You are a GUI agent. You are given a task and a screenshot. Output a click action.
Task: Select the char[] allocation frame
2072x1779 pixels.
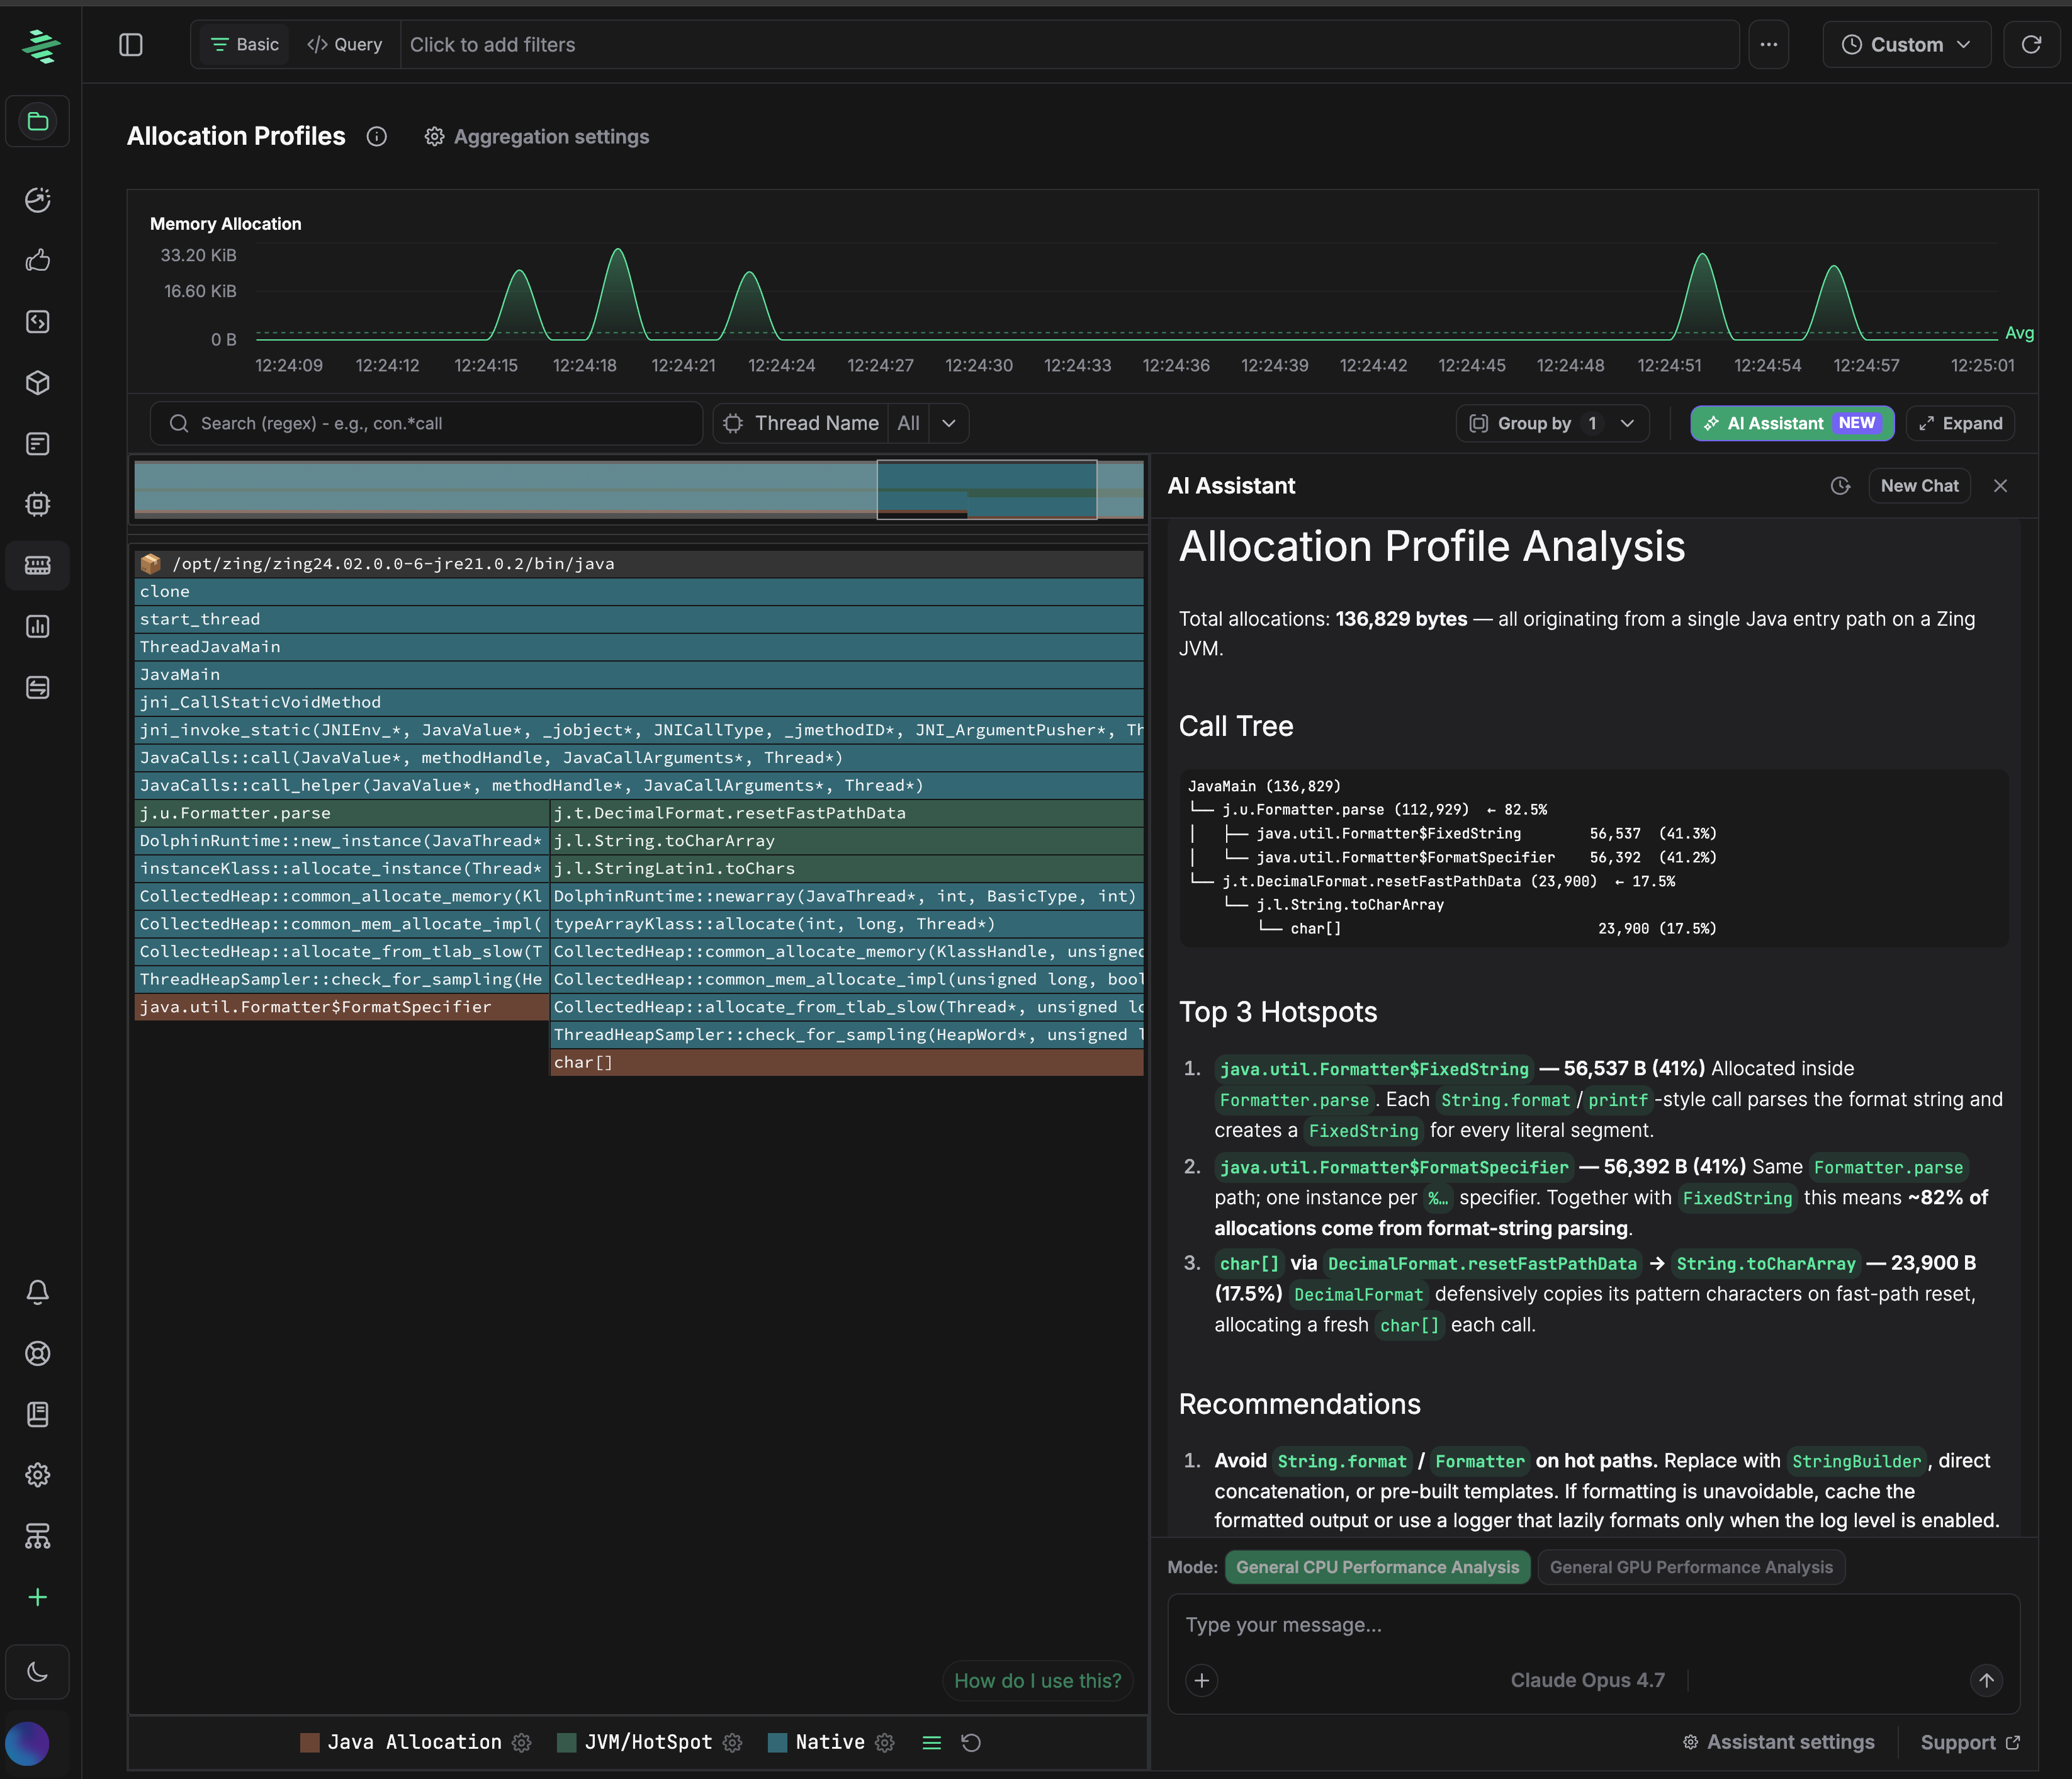tap(847, 1063)
